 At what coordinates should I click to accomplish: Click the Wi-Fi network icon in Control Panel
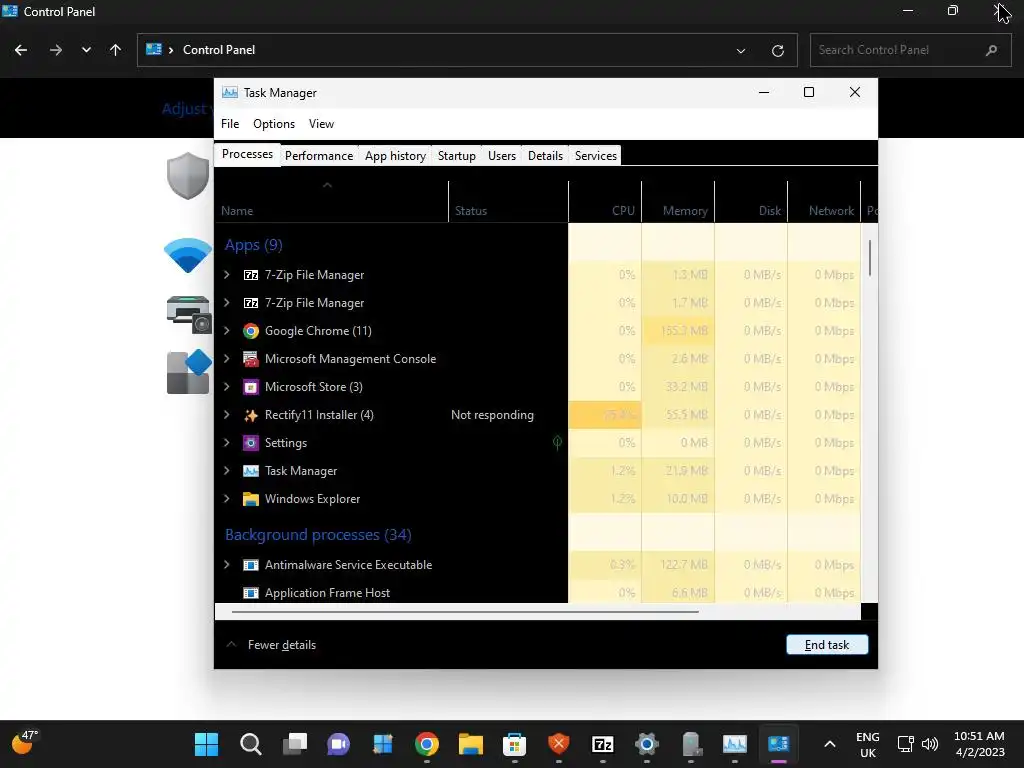(x=188, y=255)
